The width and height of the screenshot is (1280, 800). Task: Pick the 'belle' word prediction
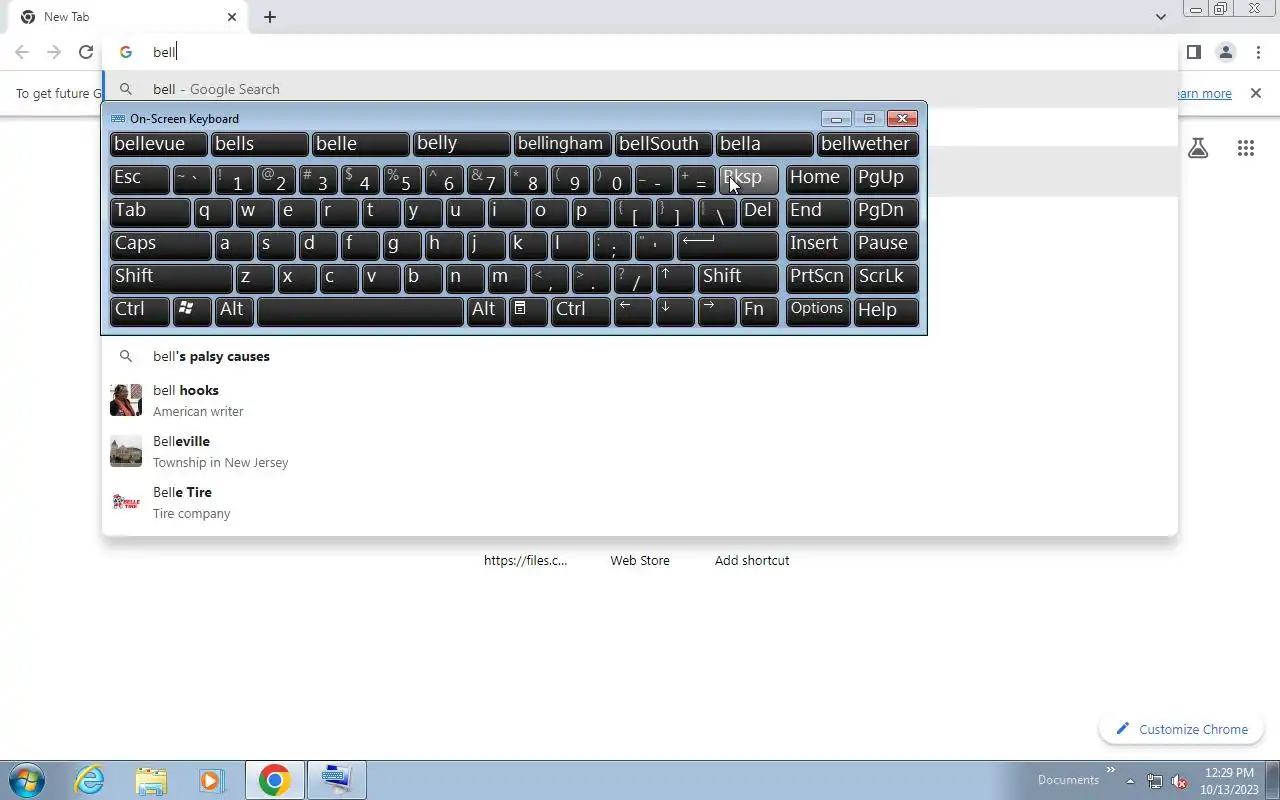[360, 144]
